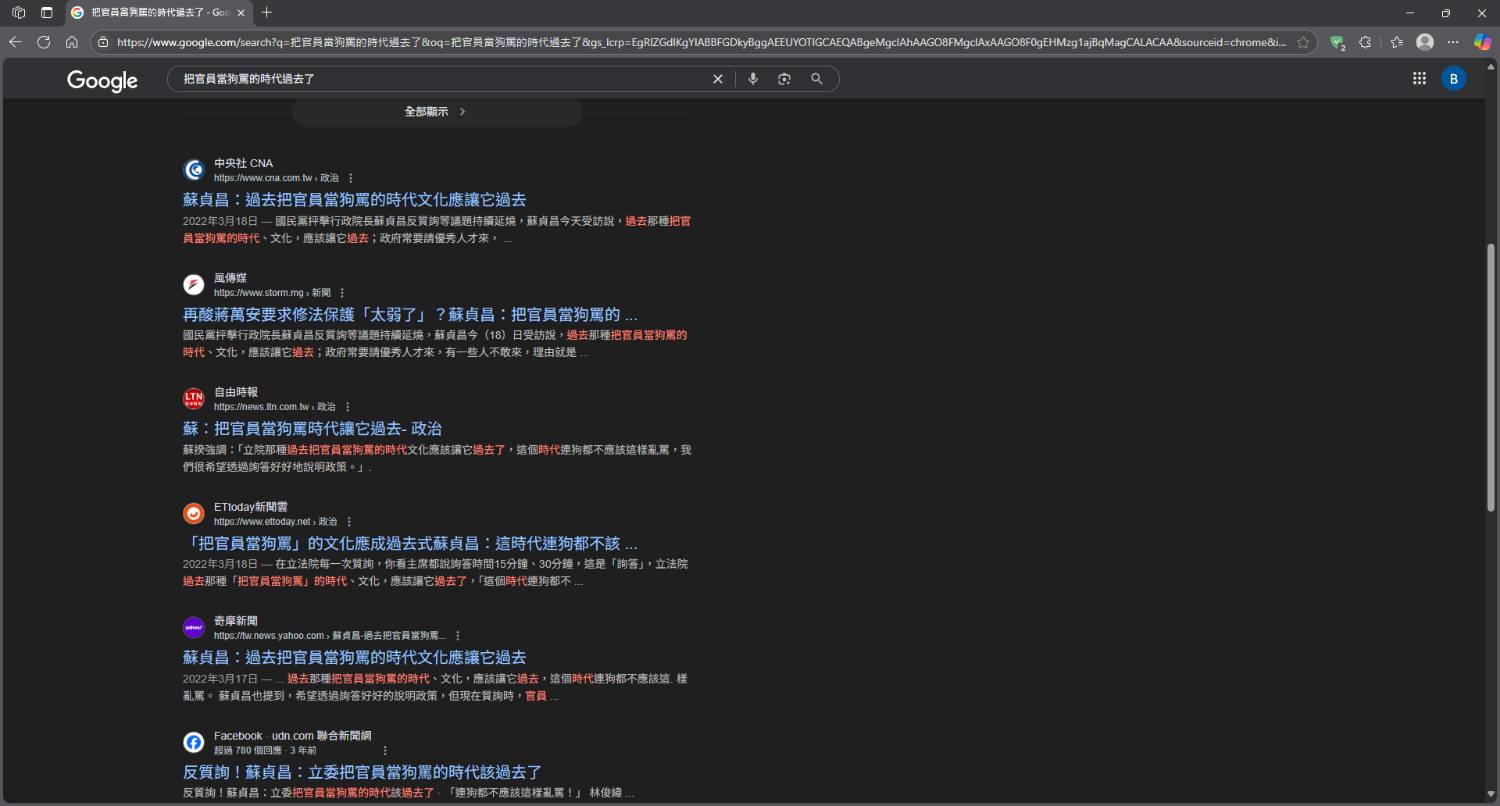Click the magnifier search button

click(x=817, y=79)
